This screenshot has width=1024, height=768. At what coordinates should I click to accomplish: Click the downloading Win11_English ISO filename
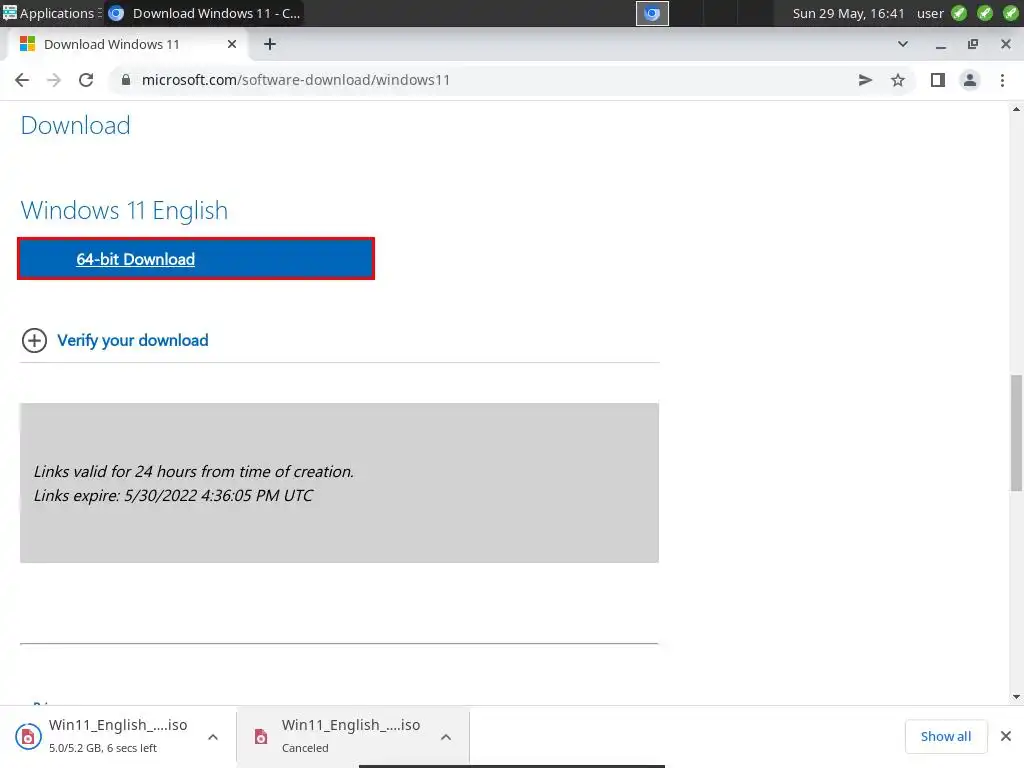[118, 725]
